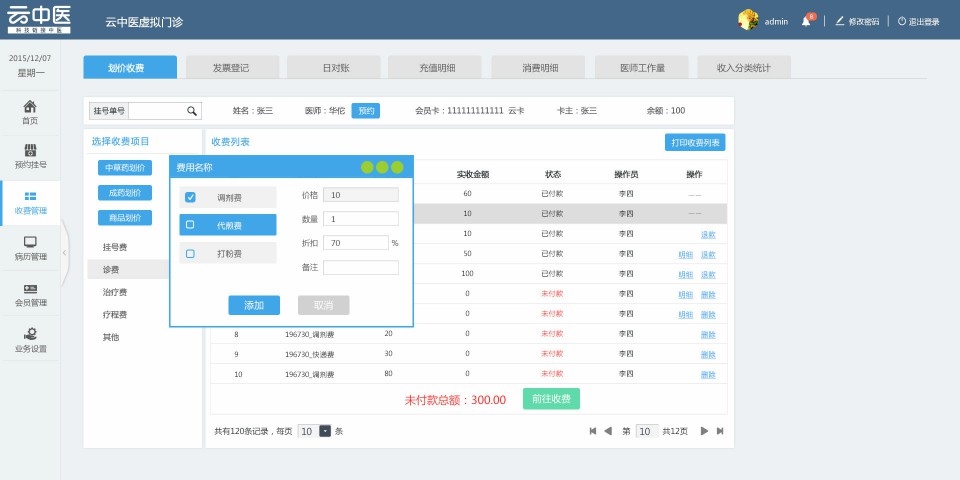Click the 添加 button in dialog

[x=254, y=305]
